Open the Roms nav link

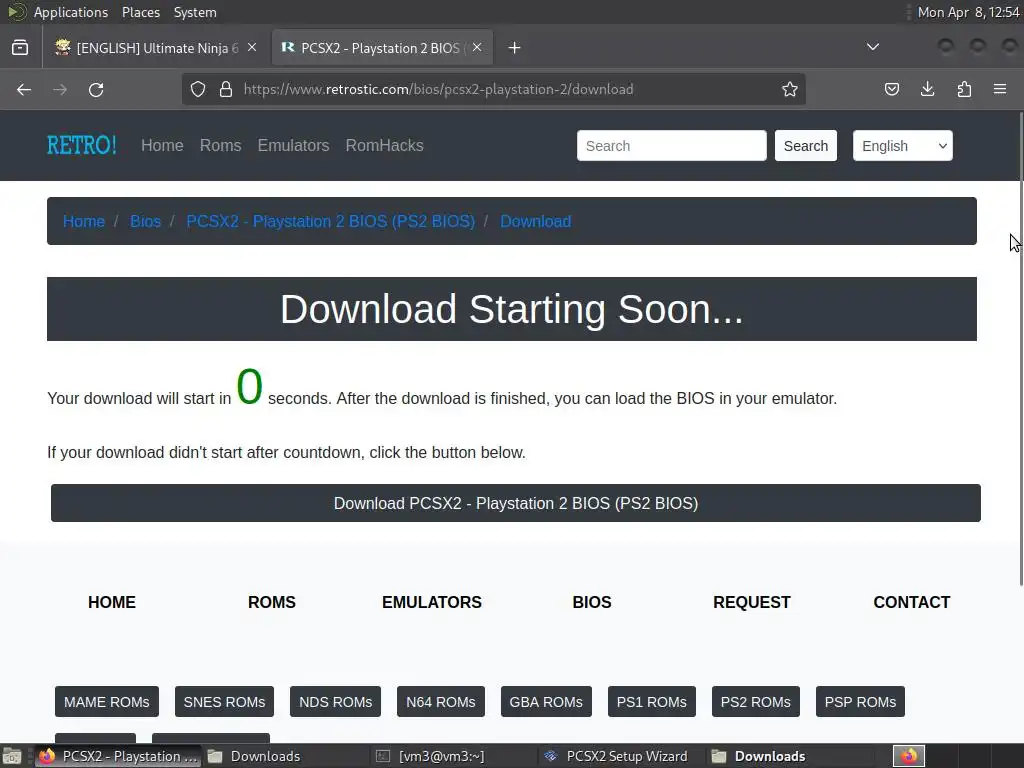(221, 145)
